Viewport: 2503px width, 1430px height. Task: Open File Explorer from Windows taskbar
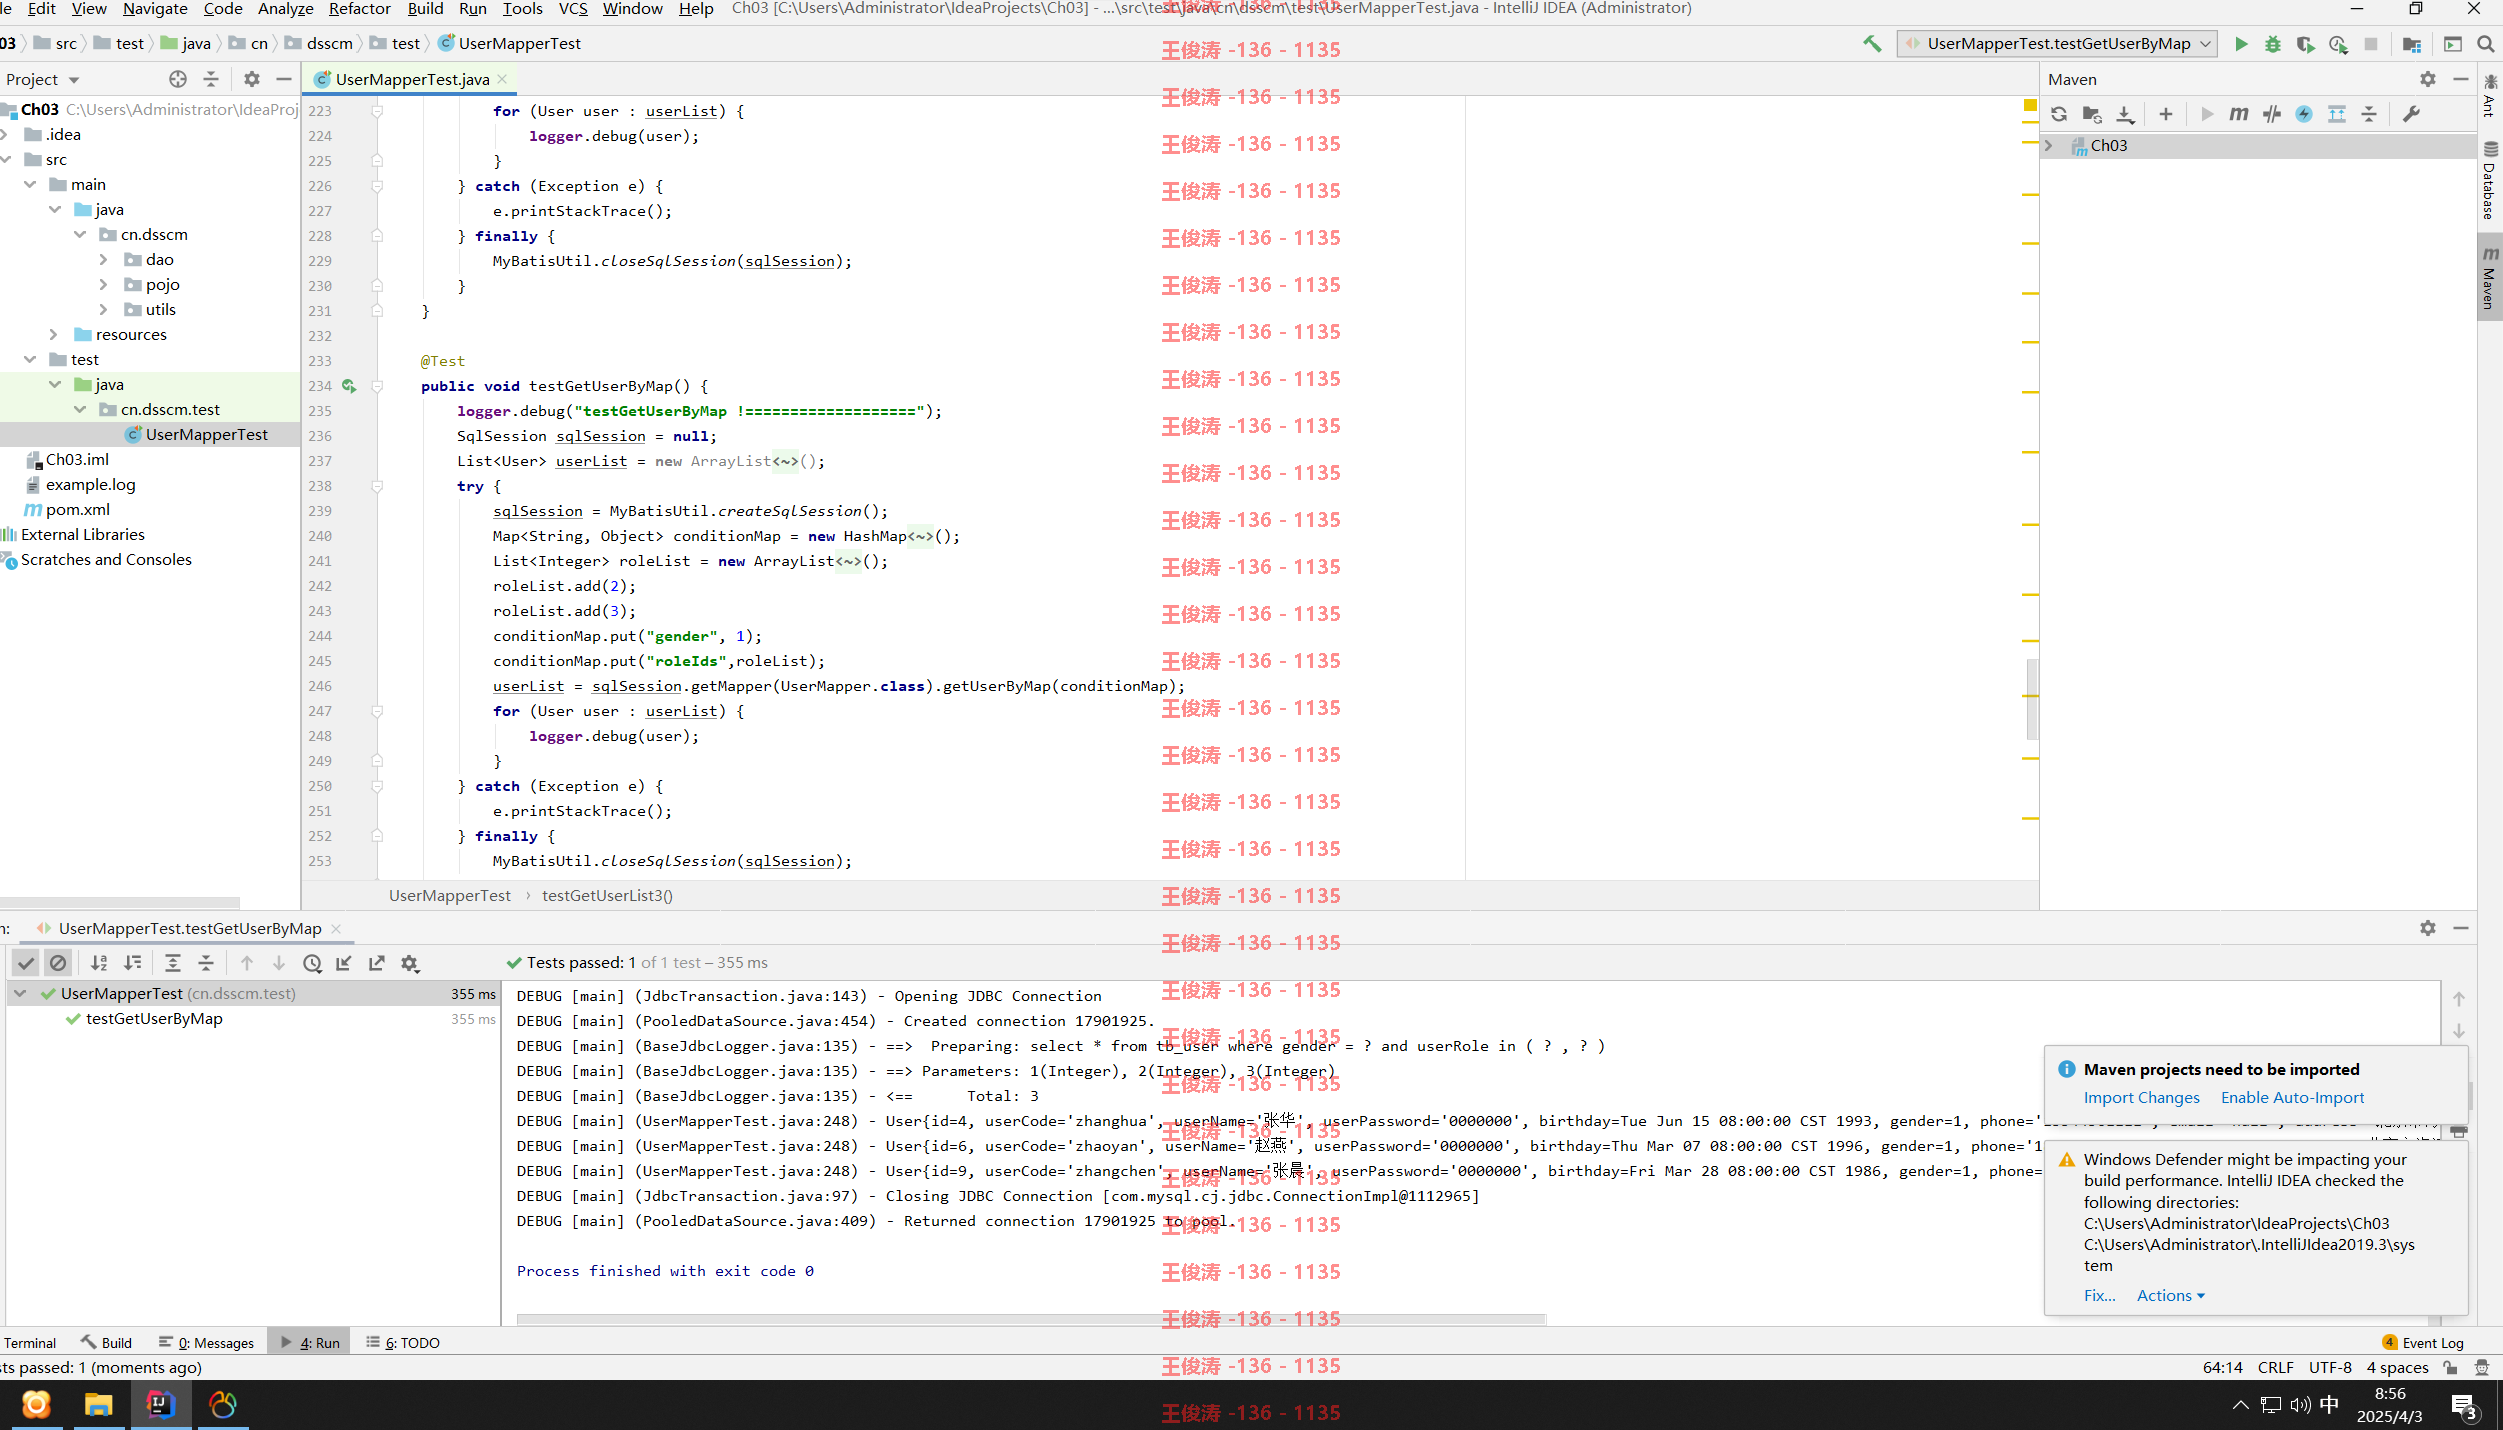[98, 1406]
